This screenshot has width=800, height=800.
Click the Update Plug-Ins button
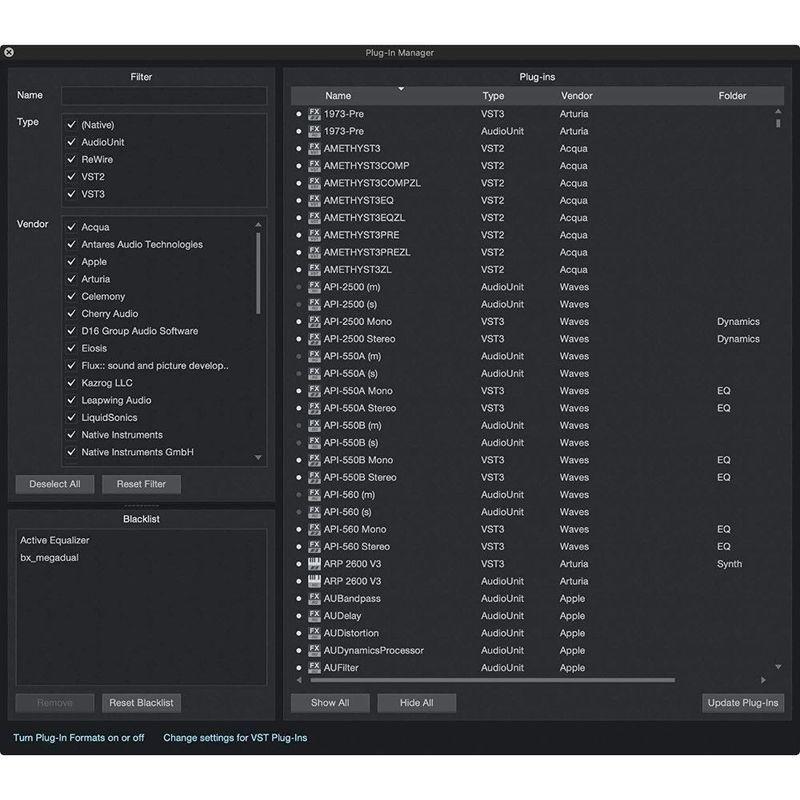coord(743,703)
